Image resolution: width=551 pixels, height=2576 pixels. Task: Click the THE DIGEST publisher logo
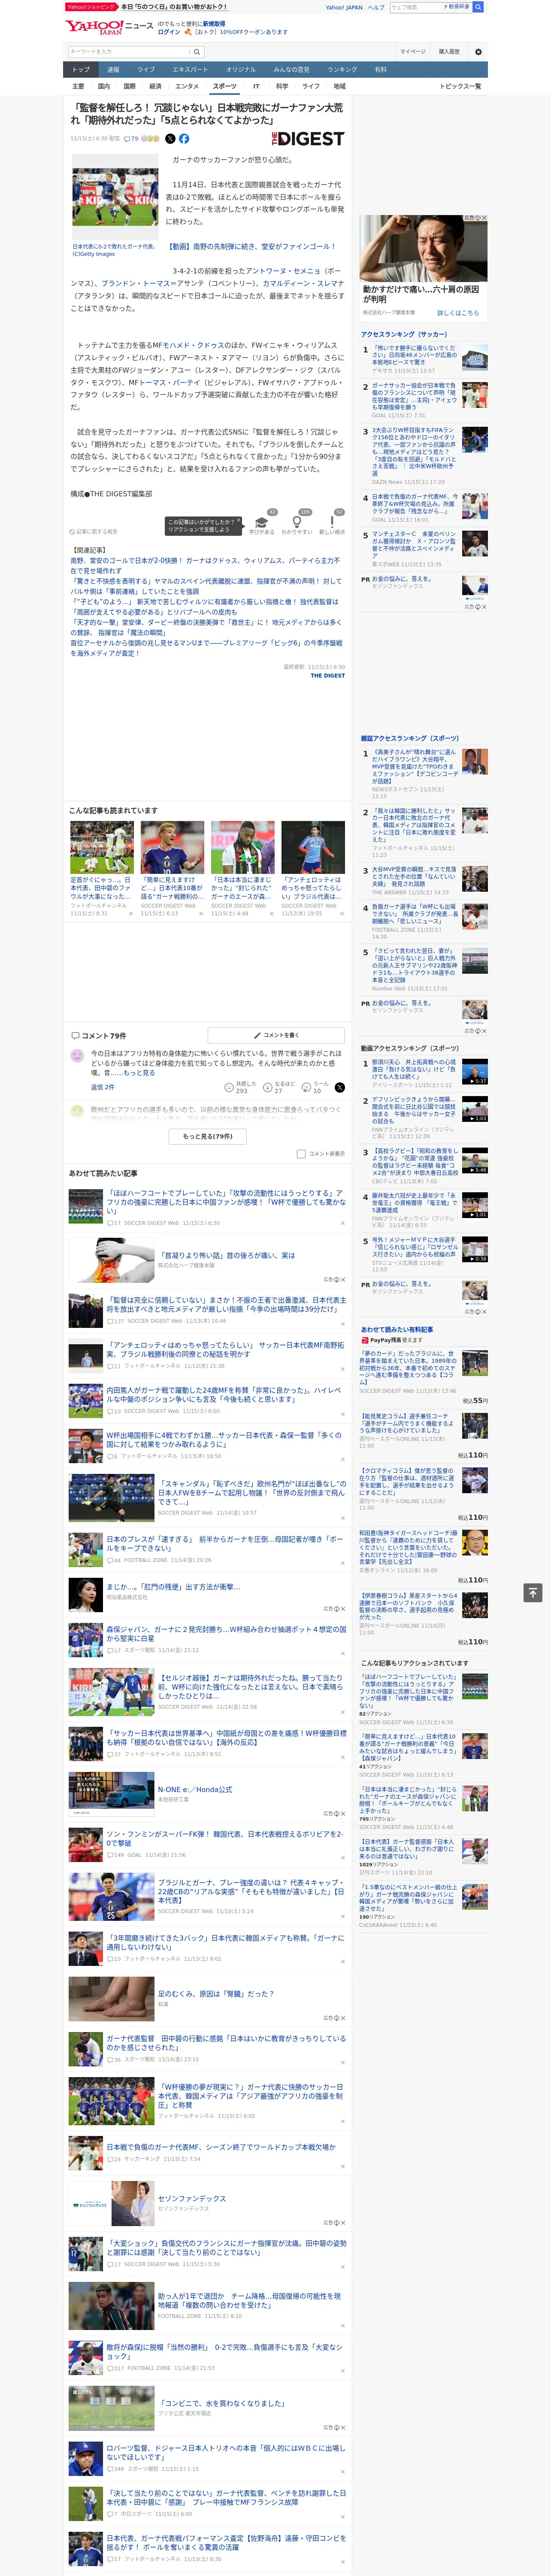308,139
